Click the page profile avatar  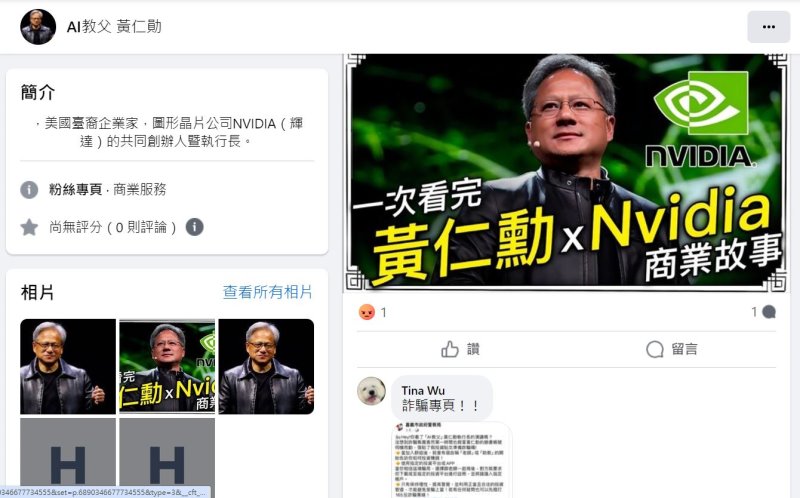[x=38, y=27]
